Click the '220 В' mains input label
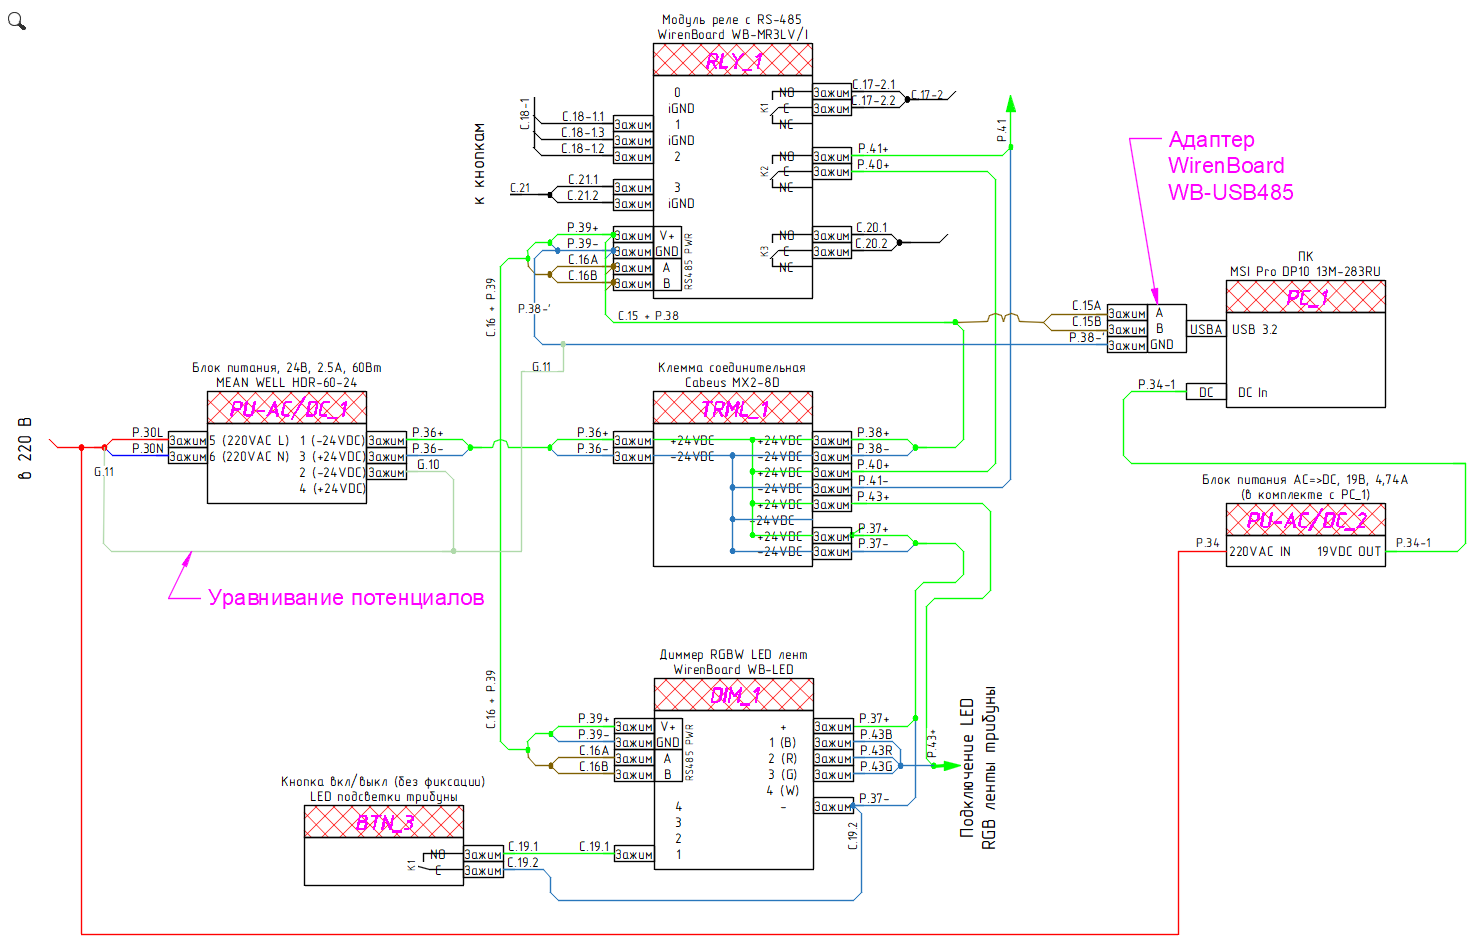Viewport: 1475px width, 952px height. pyautogui.click(x=26, y=448)
